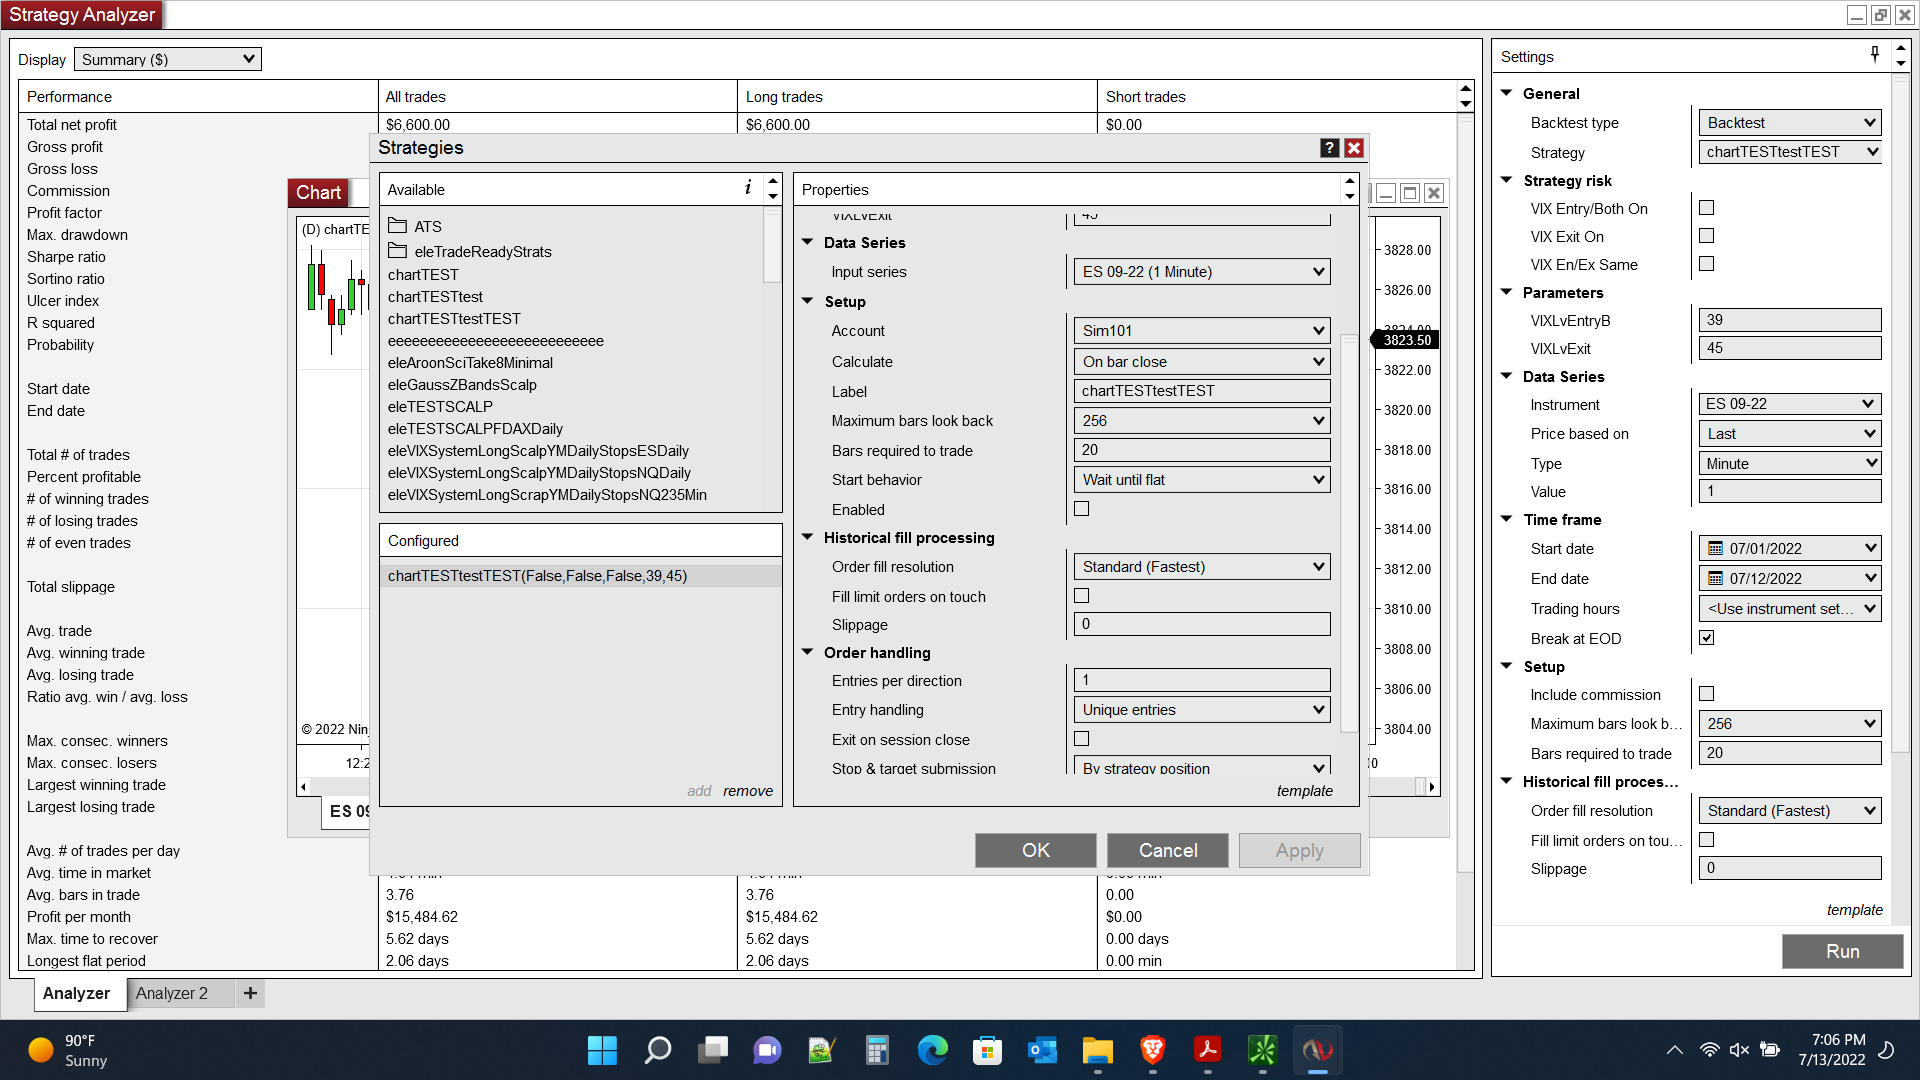This screenshot has width=1920, height=1080.
Task: Switch to Analyzer 2 tab
Action: pos(171,993)
